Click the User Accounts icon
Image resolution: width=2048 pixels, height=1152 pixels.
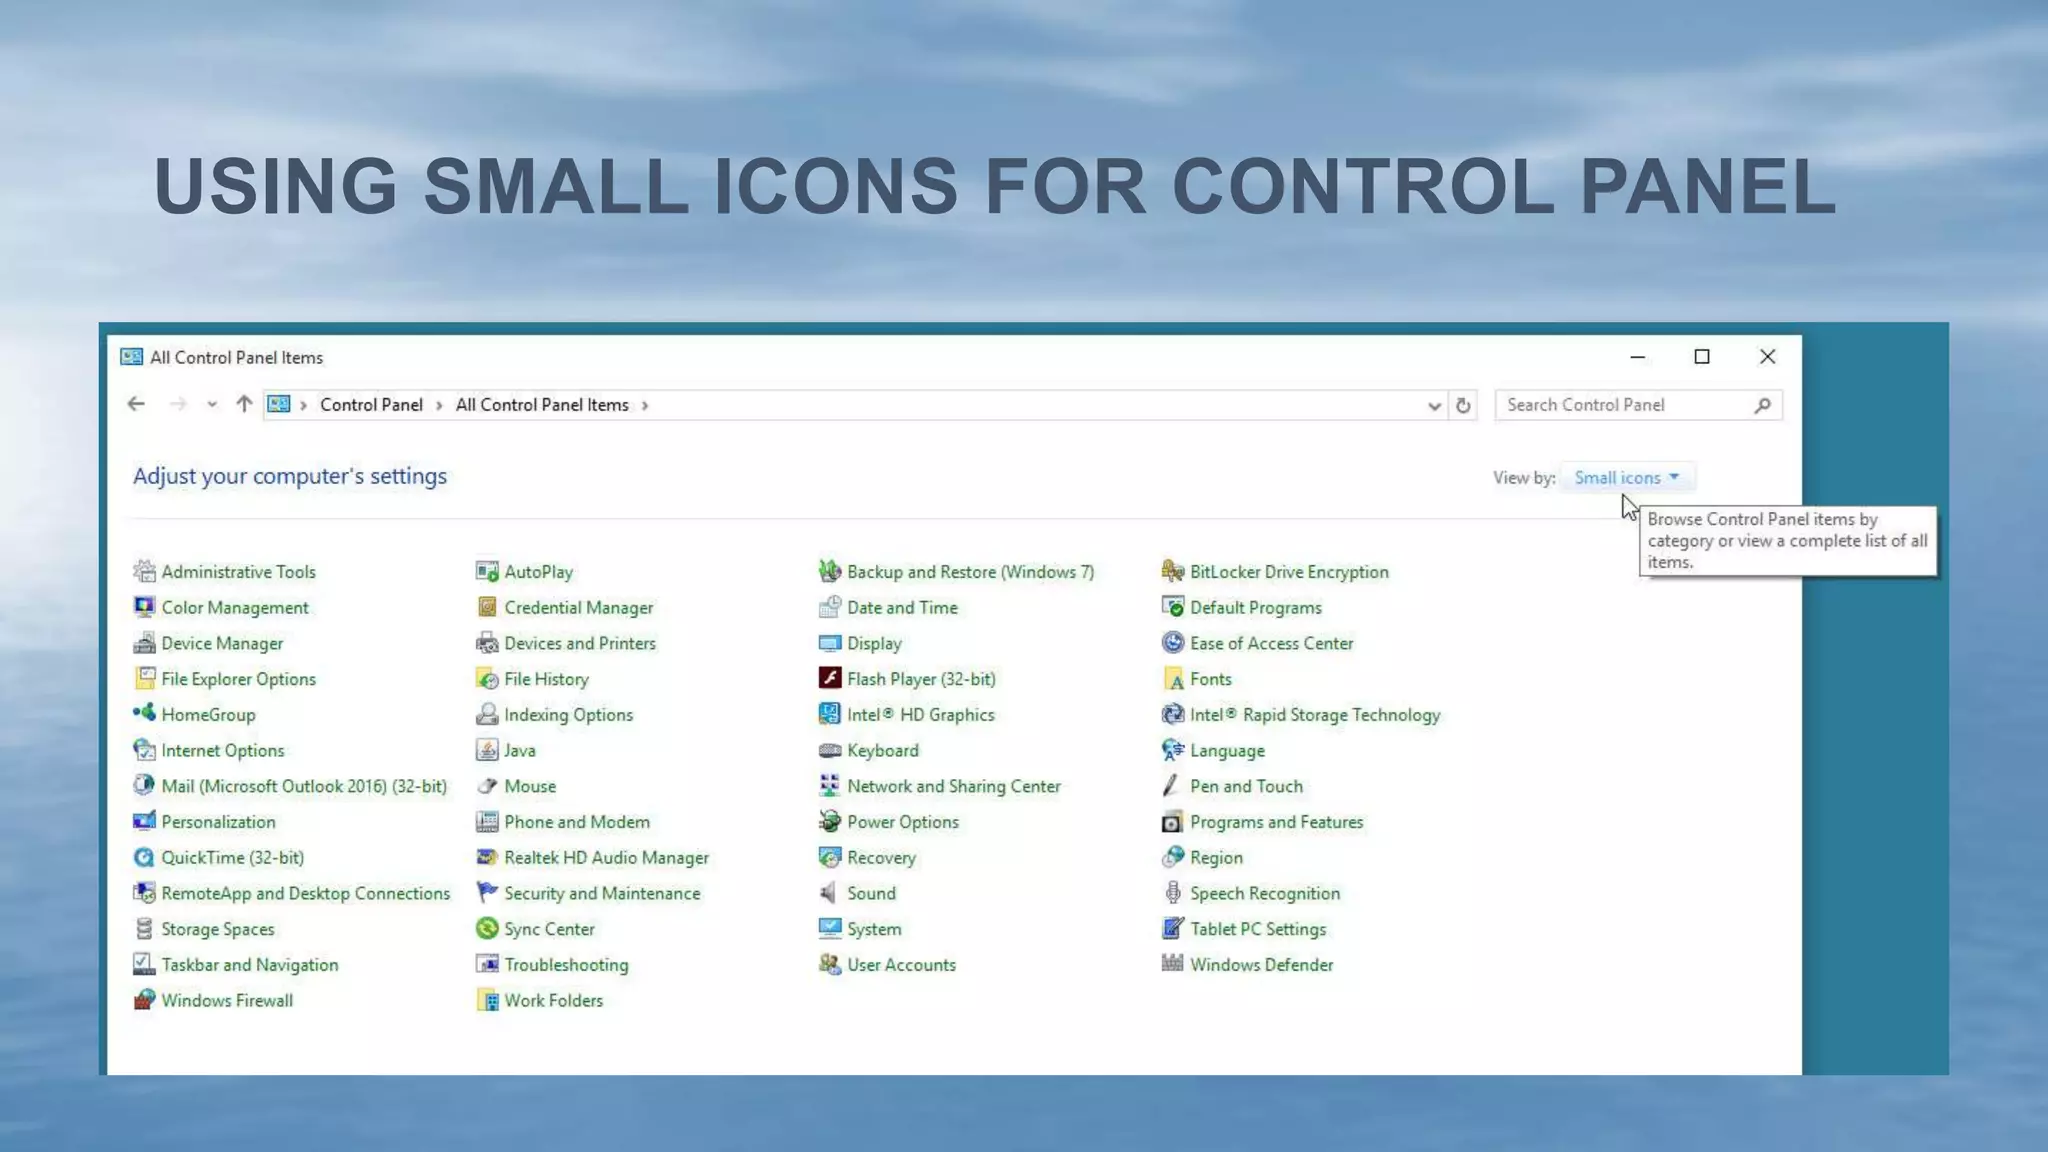[x=830, y=964]
